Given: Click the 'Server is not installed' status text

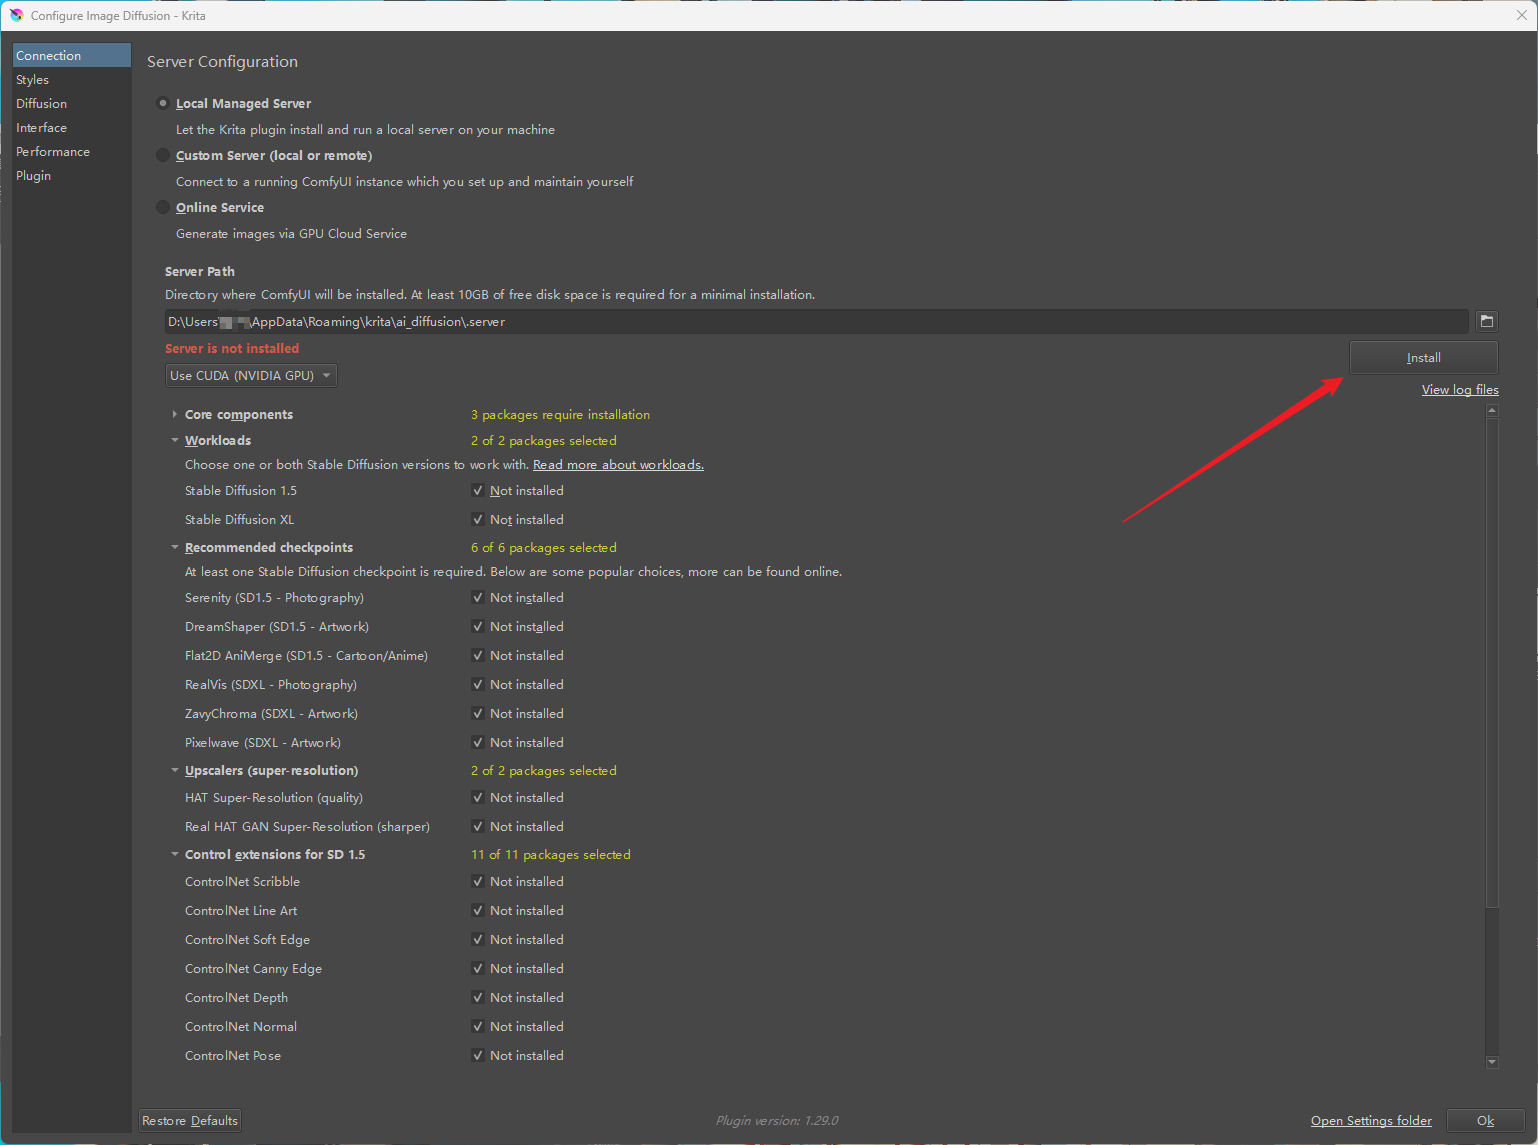Looking at the screenshot, I should click(x=232, y=349).
